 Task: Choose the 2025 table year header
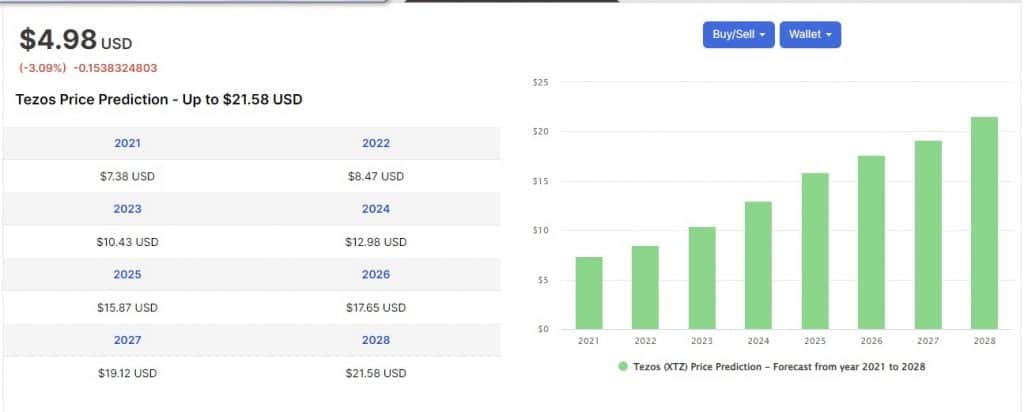[x=127, y=274]
